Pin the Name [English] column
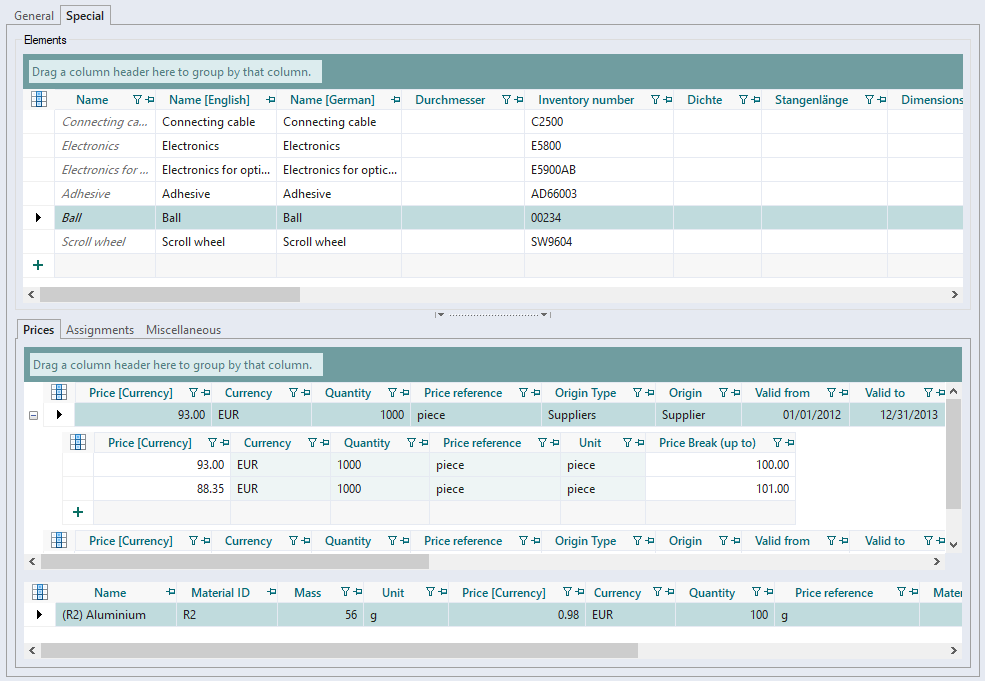This screenshot has height=681, width=985. point(271,100)
